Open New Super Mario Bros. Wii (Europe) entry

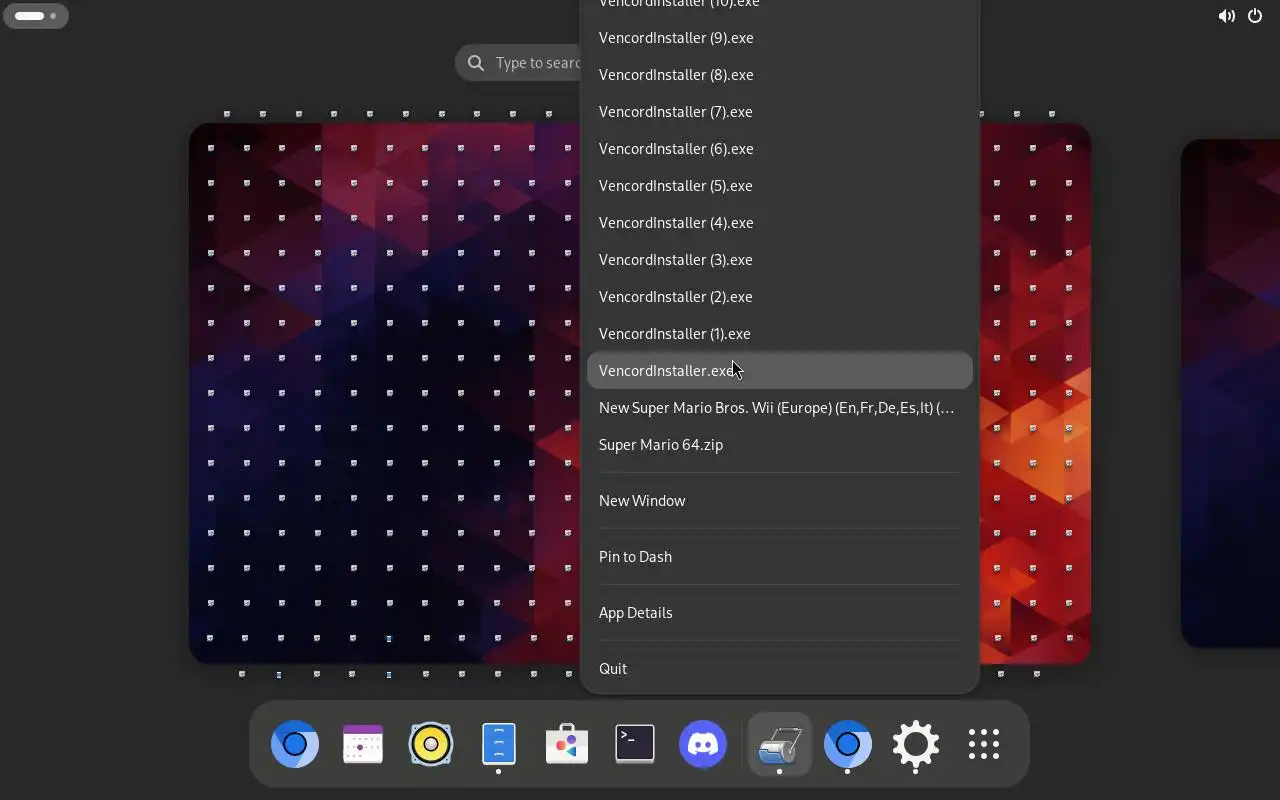pyautogui.click(x=780, y=408)
